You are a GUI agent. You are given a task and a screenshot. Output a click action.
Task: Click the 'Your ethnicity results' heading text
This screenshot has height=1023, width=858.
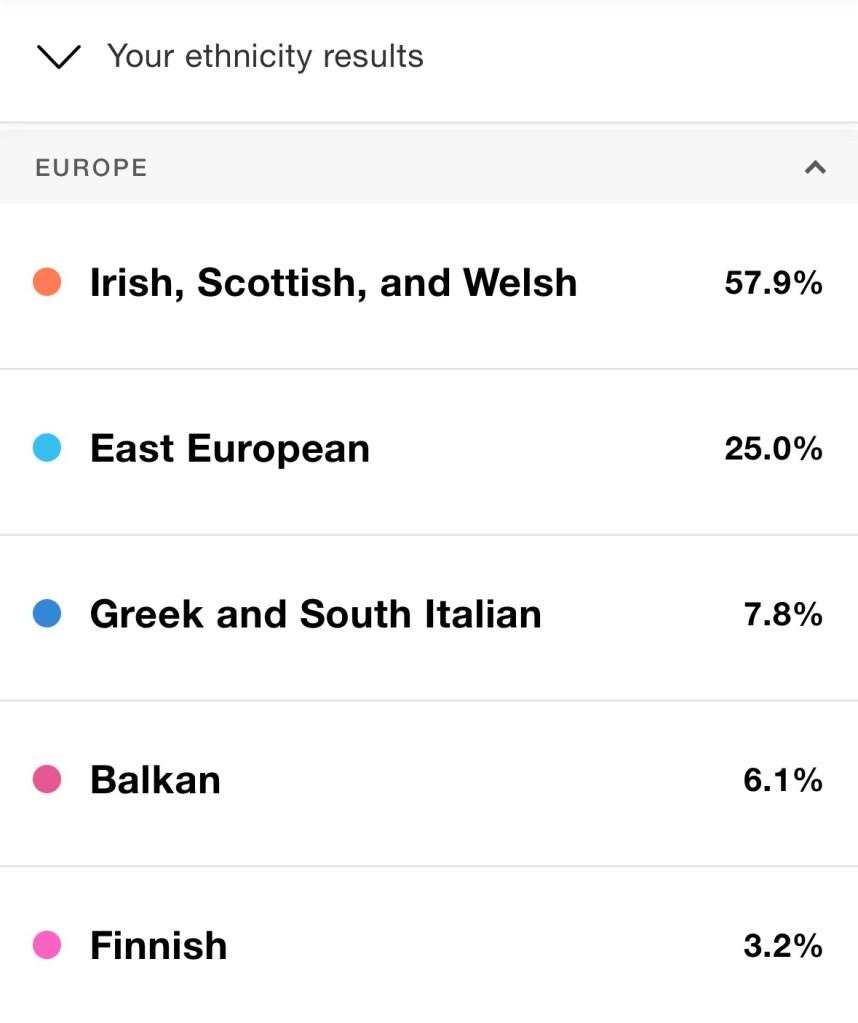(265, 56)
